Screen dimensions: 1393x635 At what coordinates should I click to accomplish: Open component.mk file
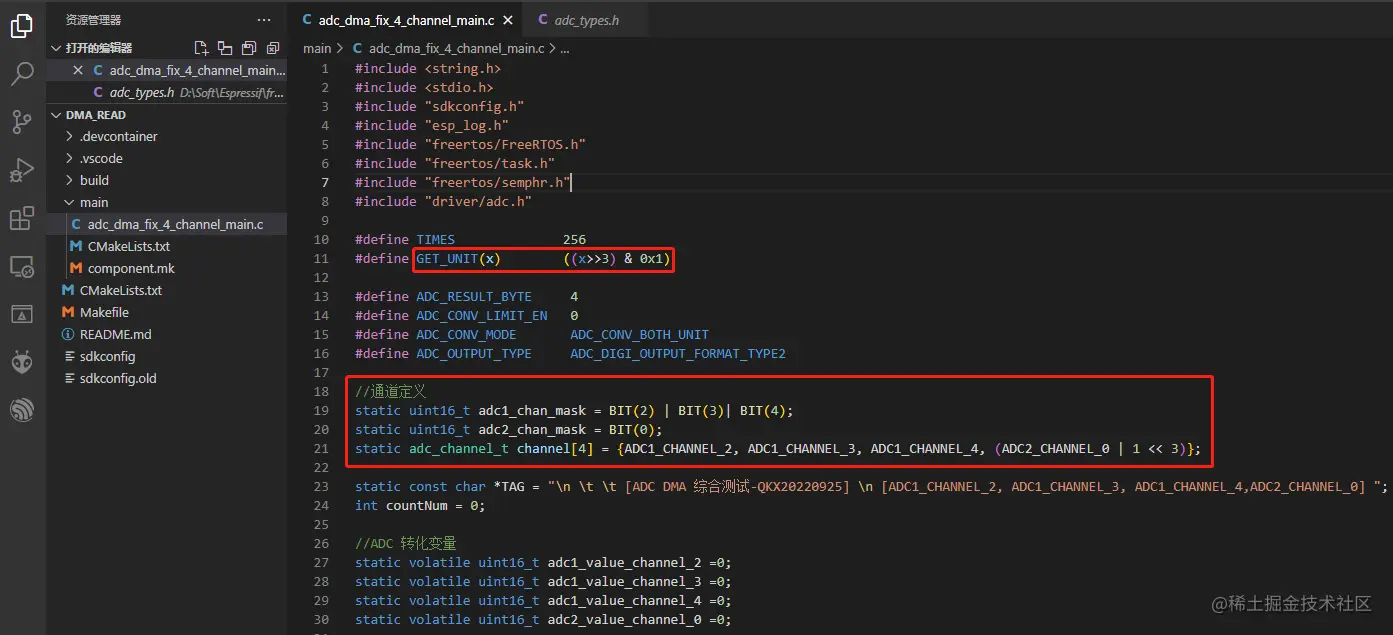[131, 268]
